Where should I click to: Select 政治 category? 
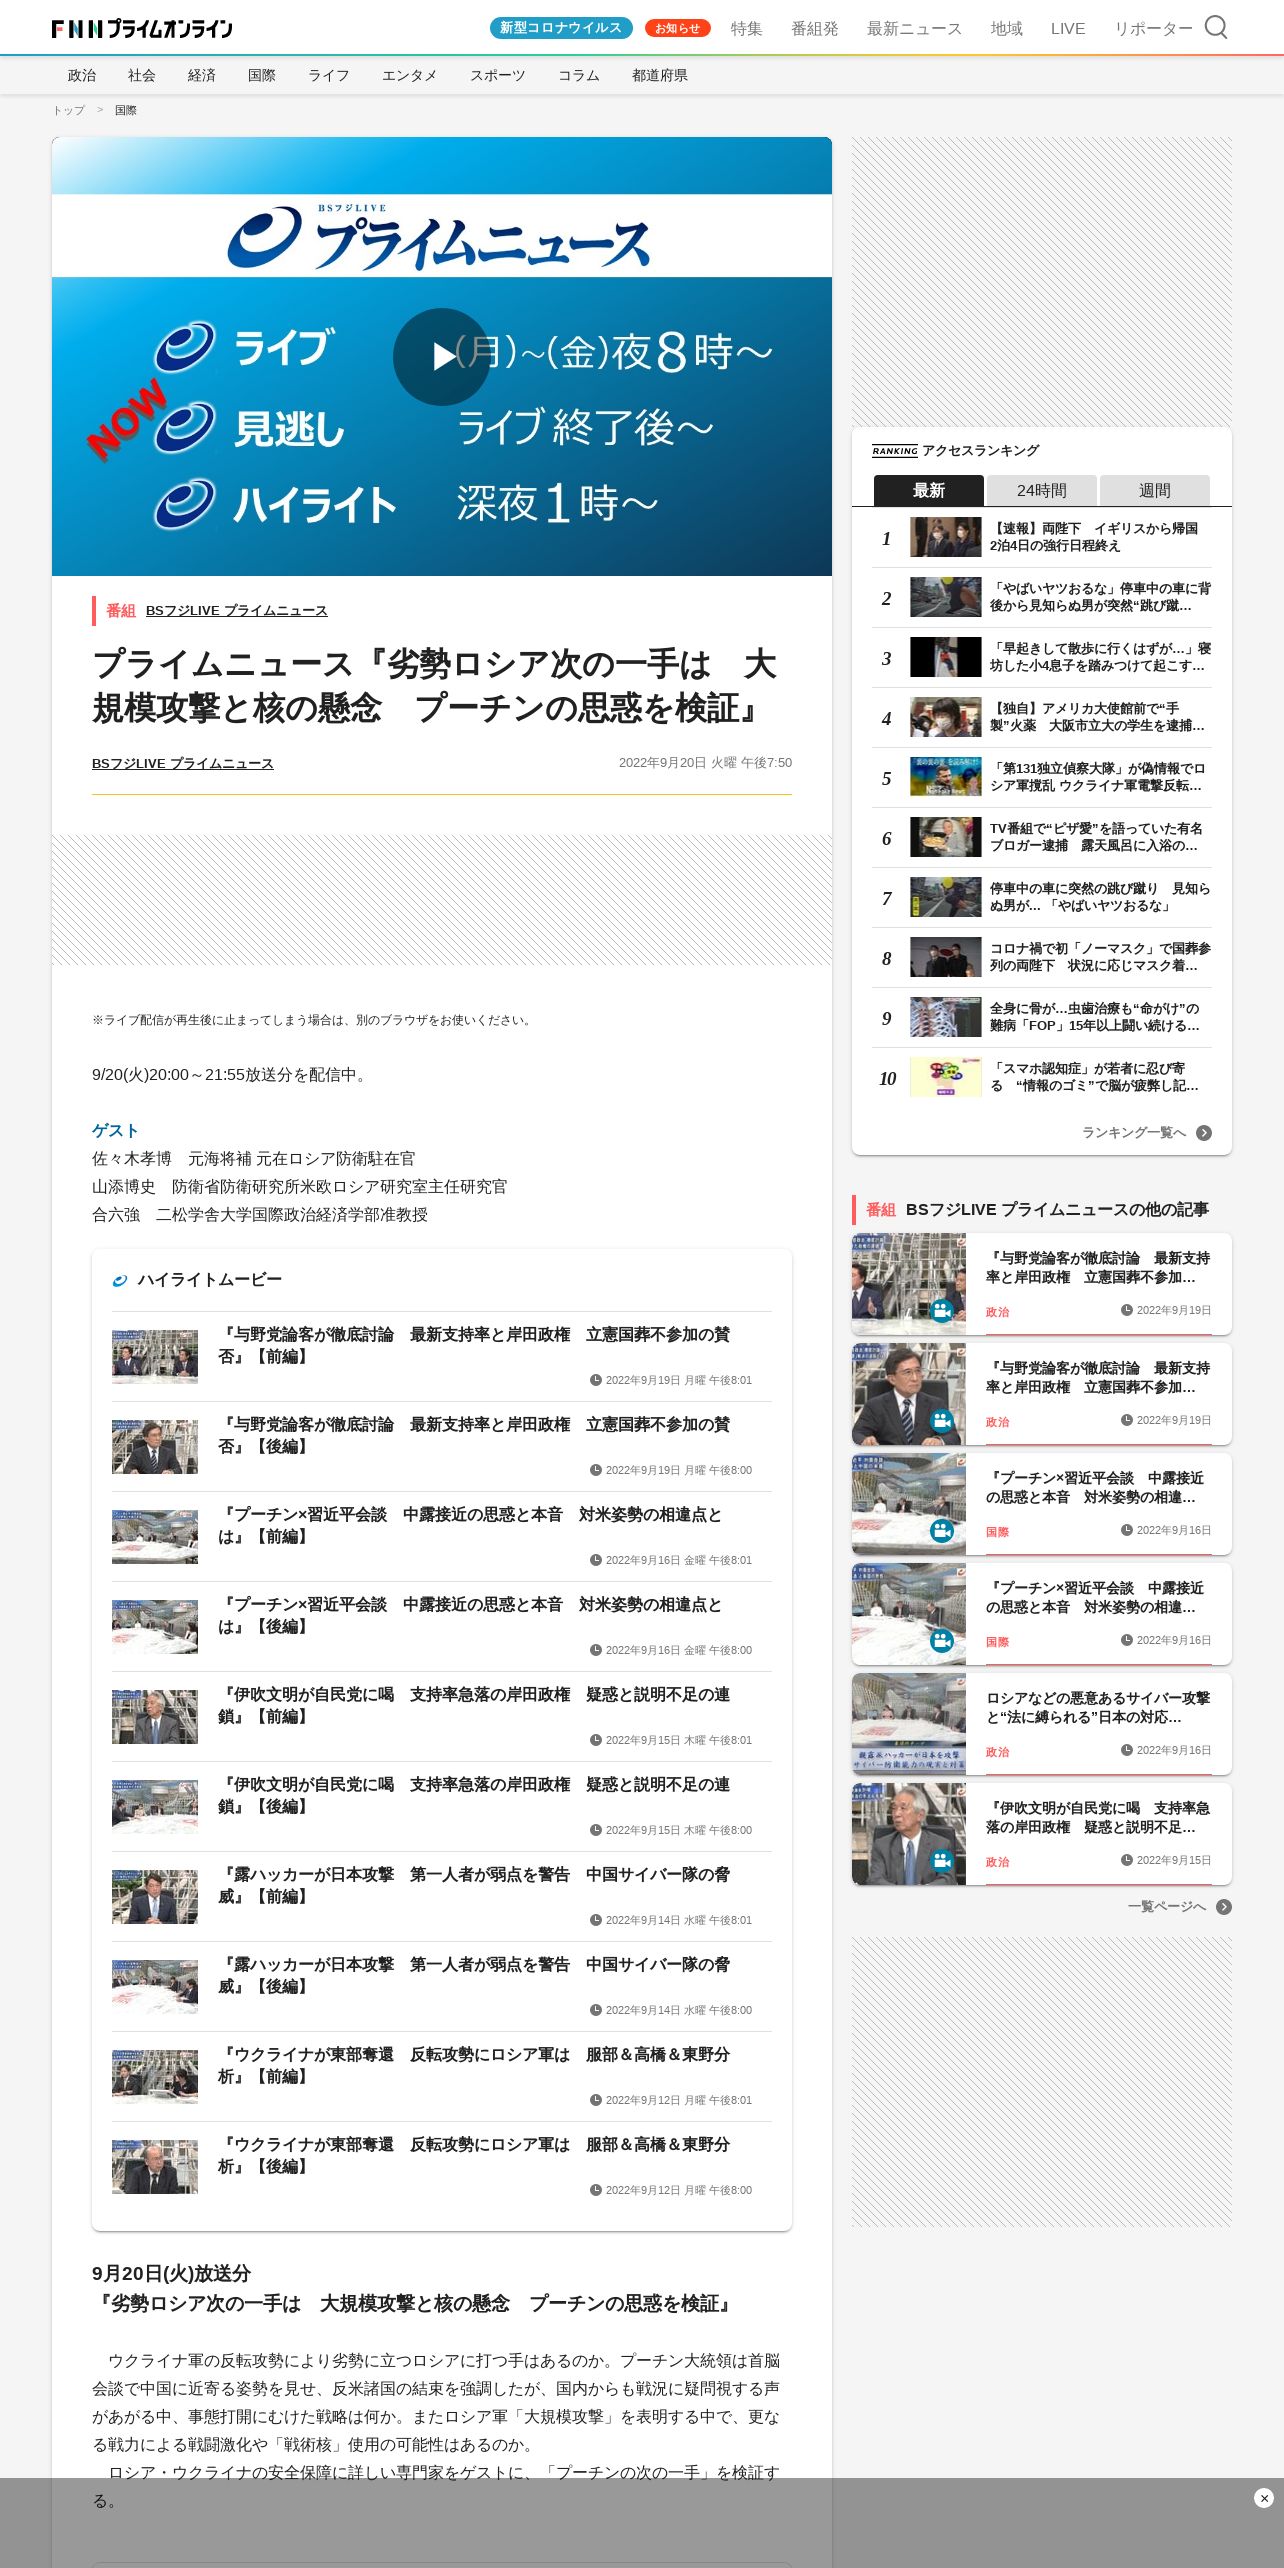point(82,75)
